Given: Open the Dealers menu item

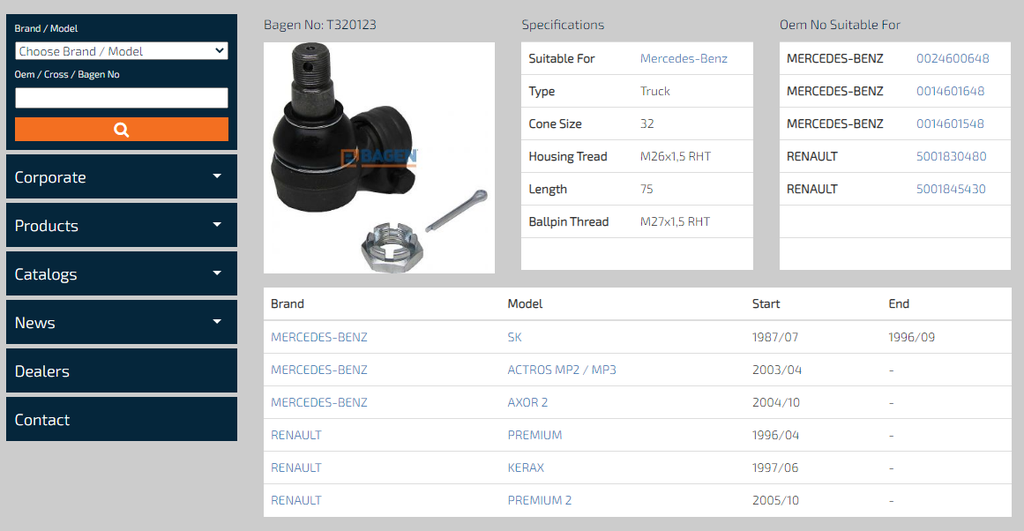Looking at the screenshot, I should [x=121, y=370].
